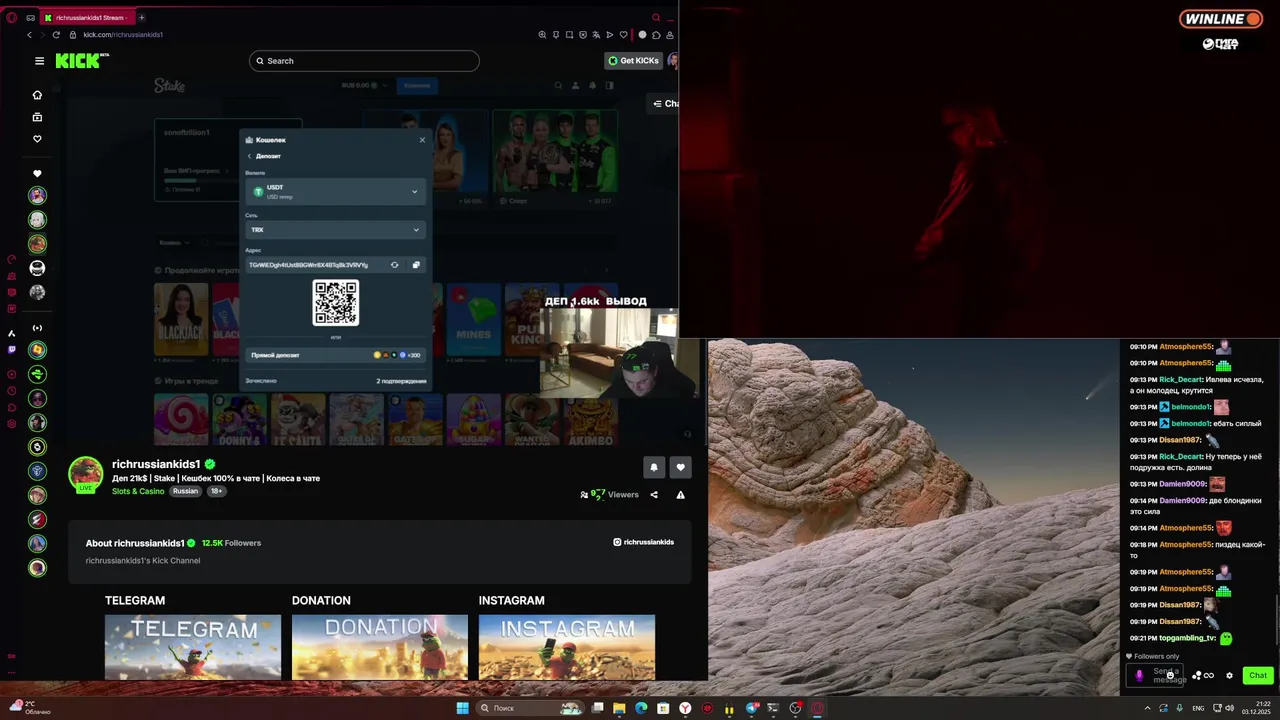1280x720 pixels.
Task: Open the DONATION panel banner
Action: tap(380, 647)
